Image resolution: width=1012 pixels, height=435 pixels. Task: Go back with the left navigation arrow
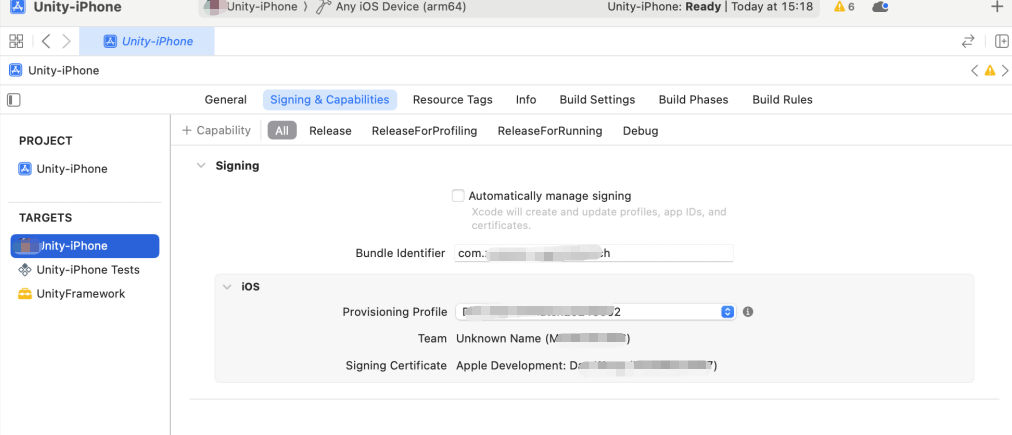click(46, 41)
